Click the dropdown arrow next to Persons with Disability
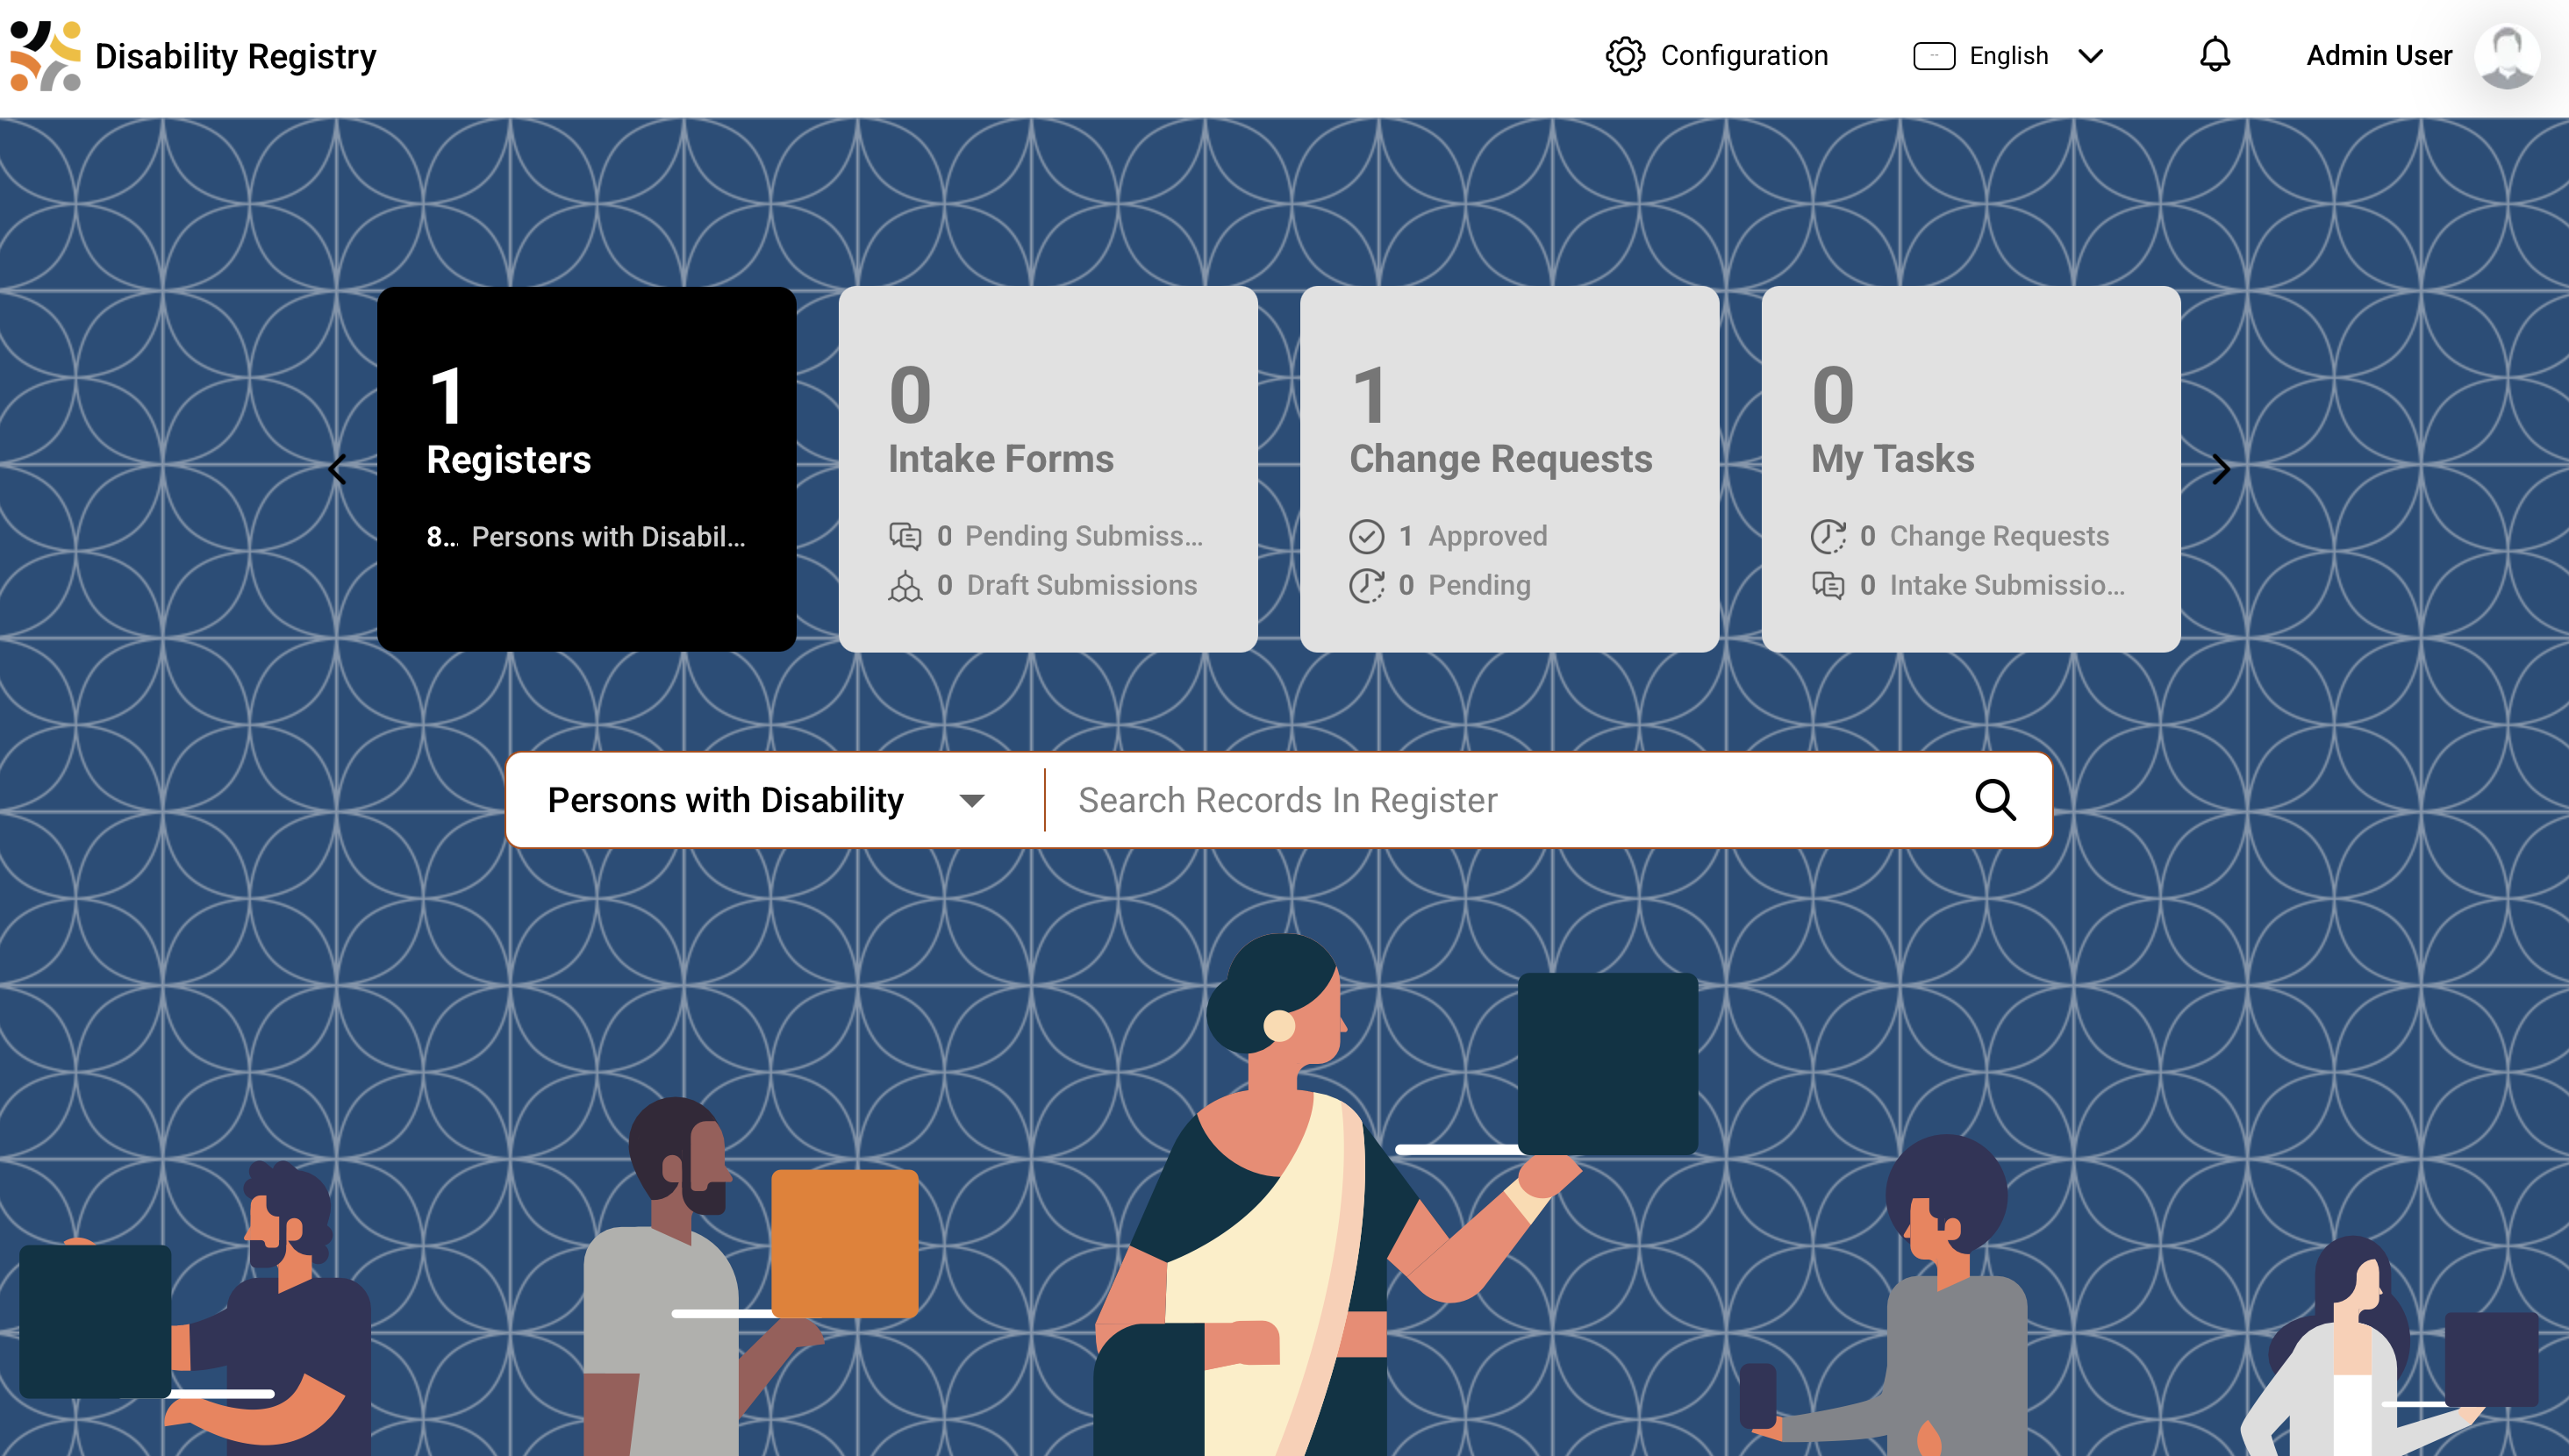The height and width of the screenshot is (1456, 2569). coord(971,801)
